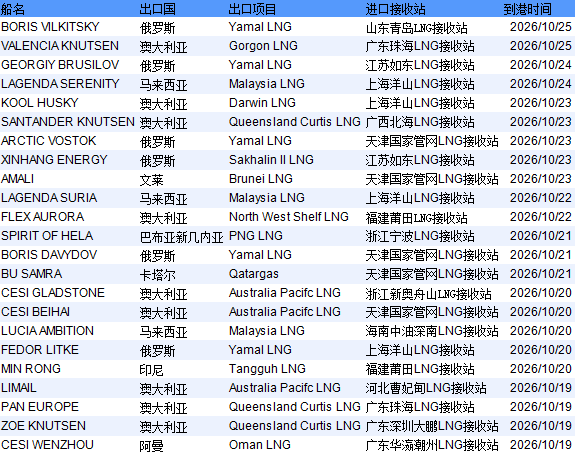Click the Darwin LNG project cell
Image resolution: width=575 pixels, height=454 pixels.
(262, 103)
